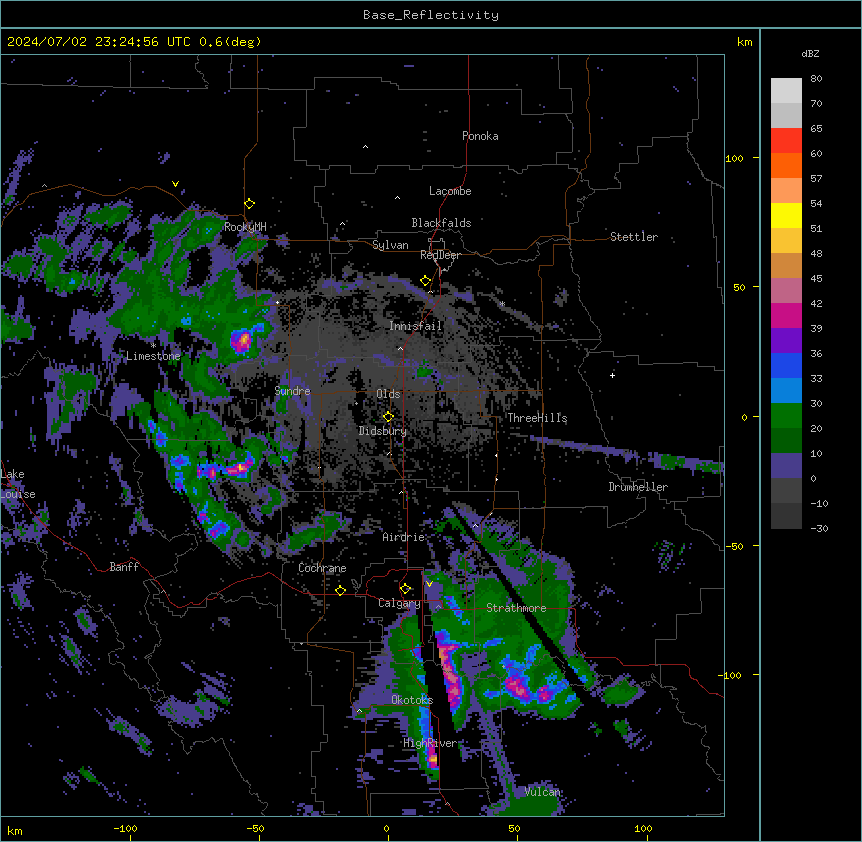Click the white plus marker east of ThreeHills
The width and height of the screenshot is (862, 842).
point(612,375)
